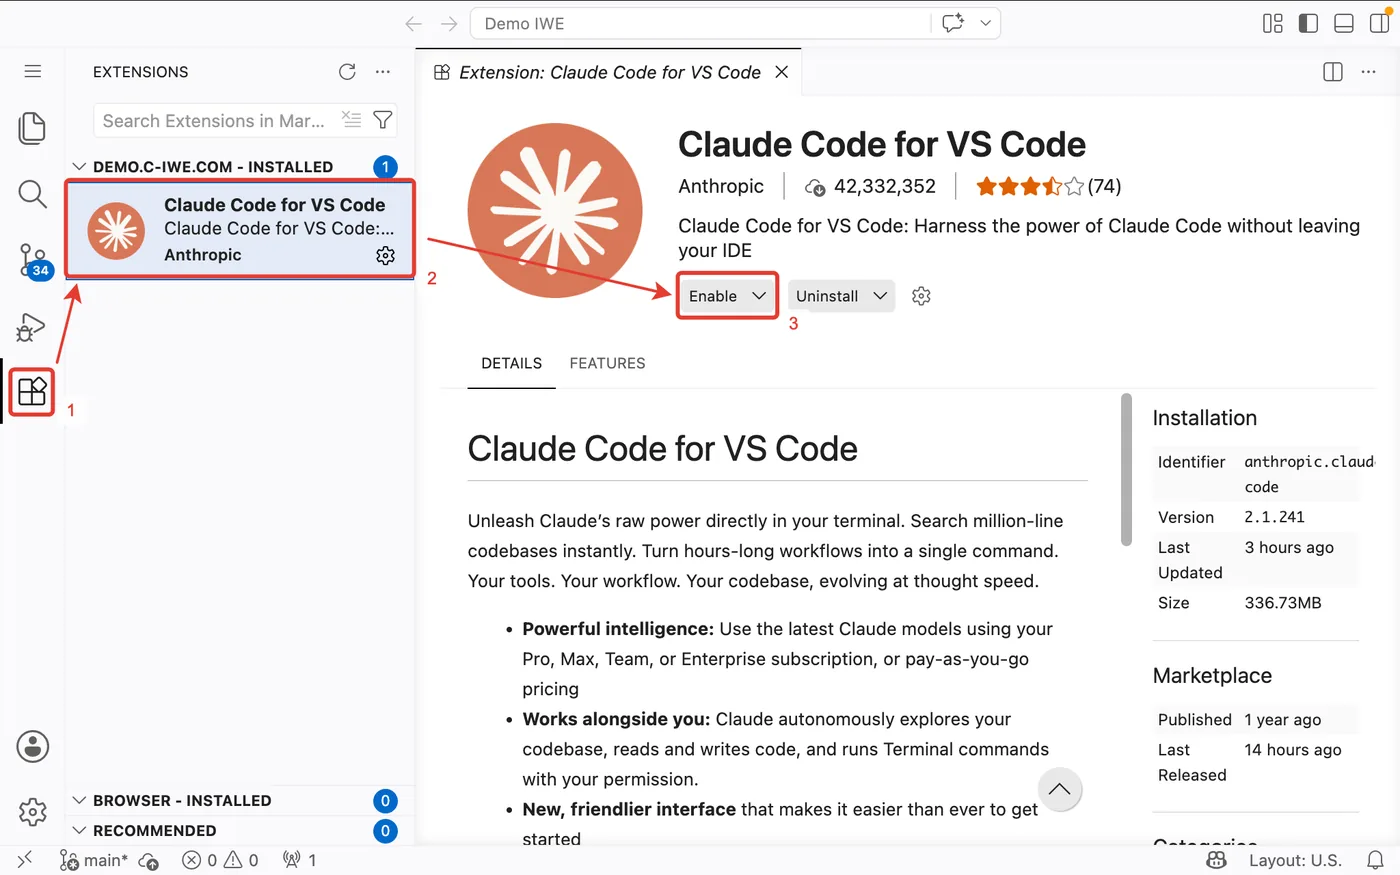The width and height of the screenshot is (1400, 875).
Task: Toggle primary side bar visibility
Action: (1308, 23)
